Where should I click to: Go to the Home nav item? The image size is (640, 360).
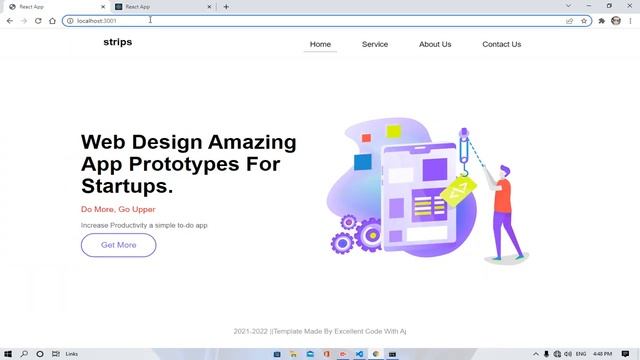tap(320, 44)
